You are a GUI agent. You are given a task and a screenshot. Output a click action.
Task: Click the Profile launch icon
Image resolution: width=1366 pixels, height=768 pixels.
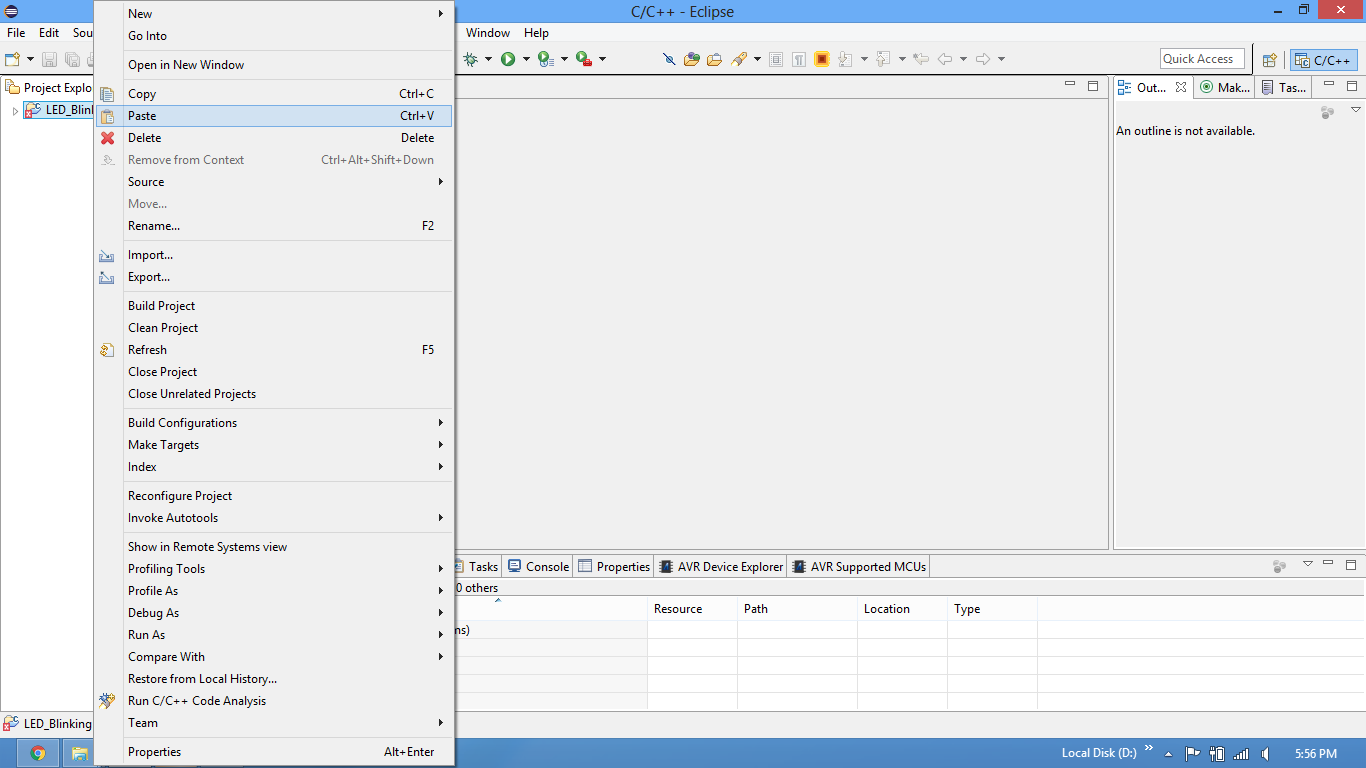(x=545, y=59)
